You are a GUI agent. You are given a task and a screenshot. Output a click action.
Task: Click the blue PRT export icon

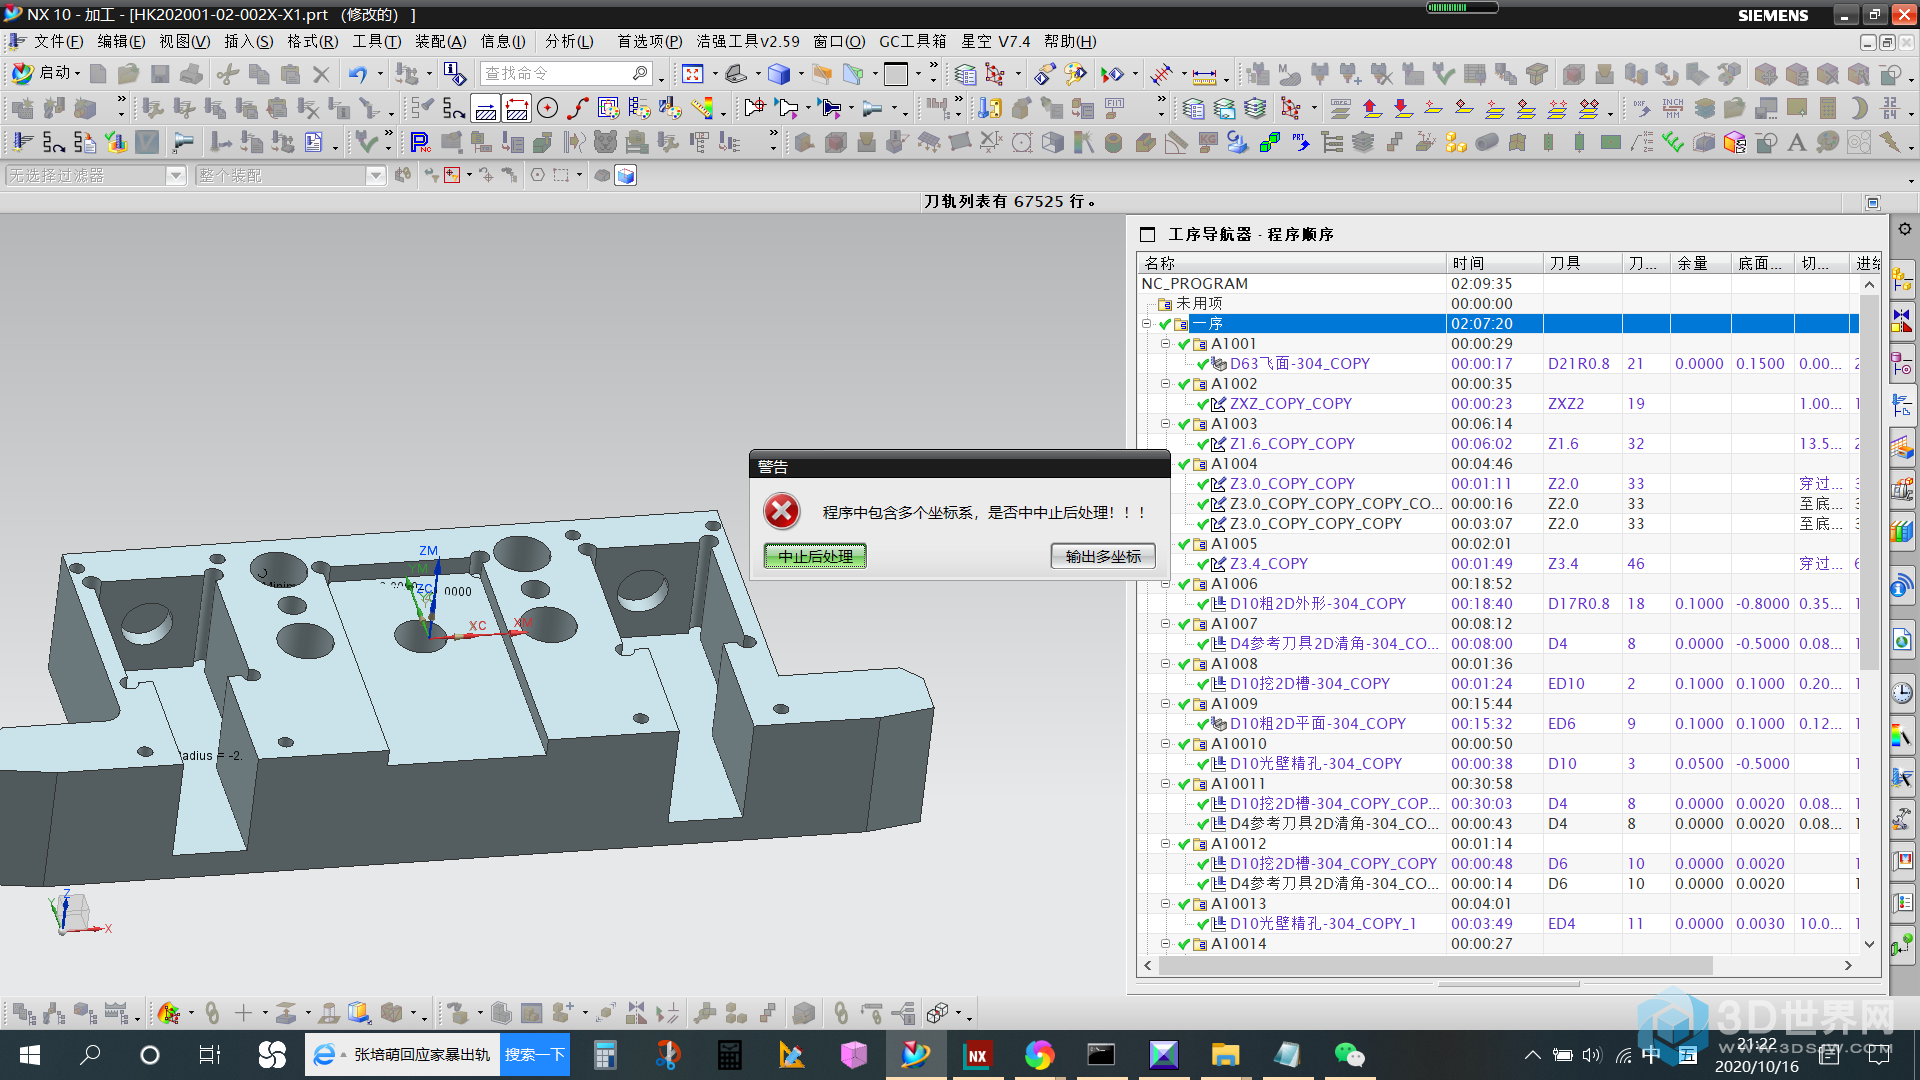(1300, 142)
